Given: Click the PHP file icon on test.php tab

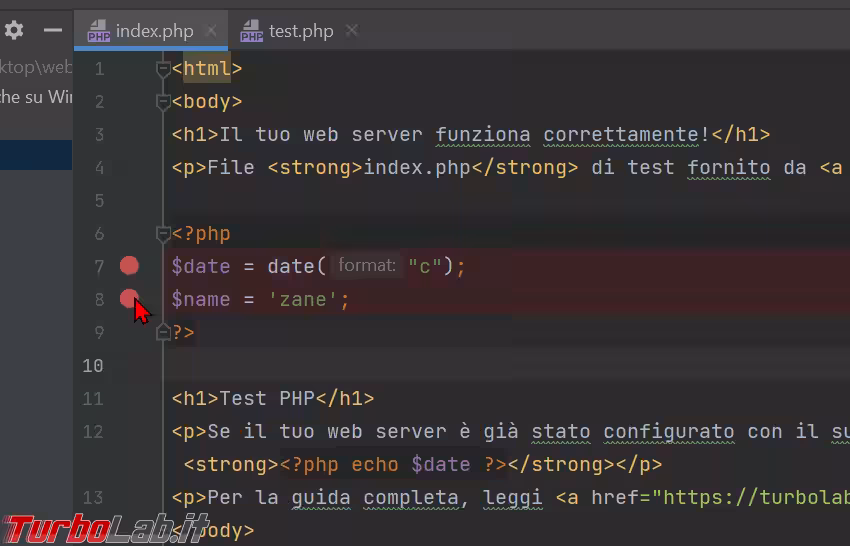Looking at the screenshot, I should coord(252,32).
